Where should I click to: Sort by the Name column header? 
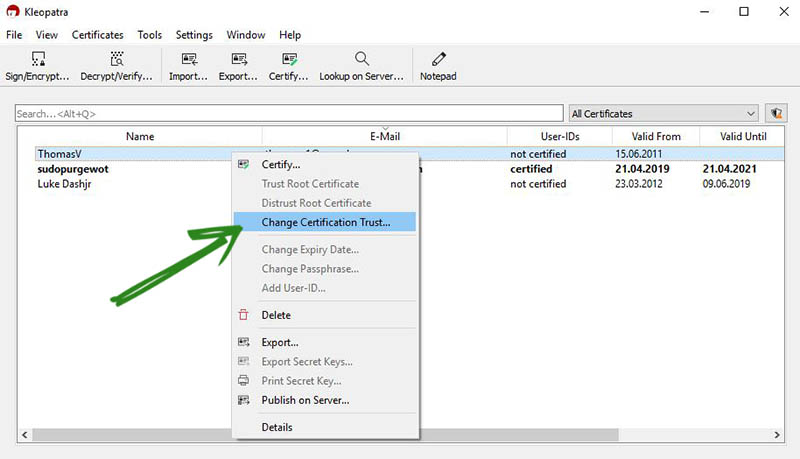click(140, 136)
